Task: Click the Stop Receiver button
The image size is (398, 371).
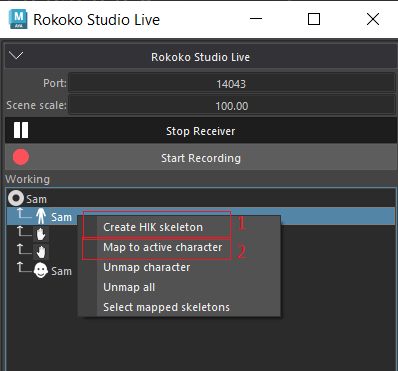Action: [200, 131]
